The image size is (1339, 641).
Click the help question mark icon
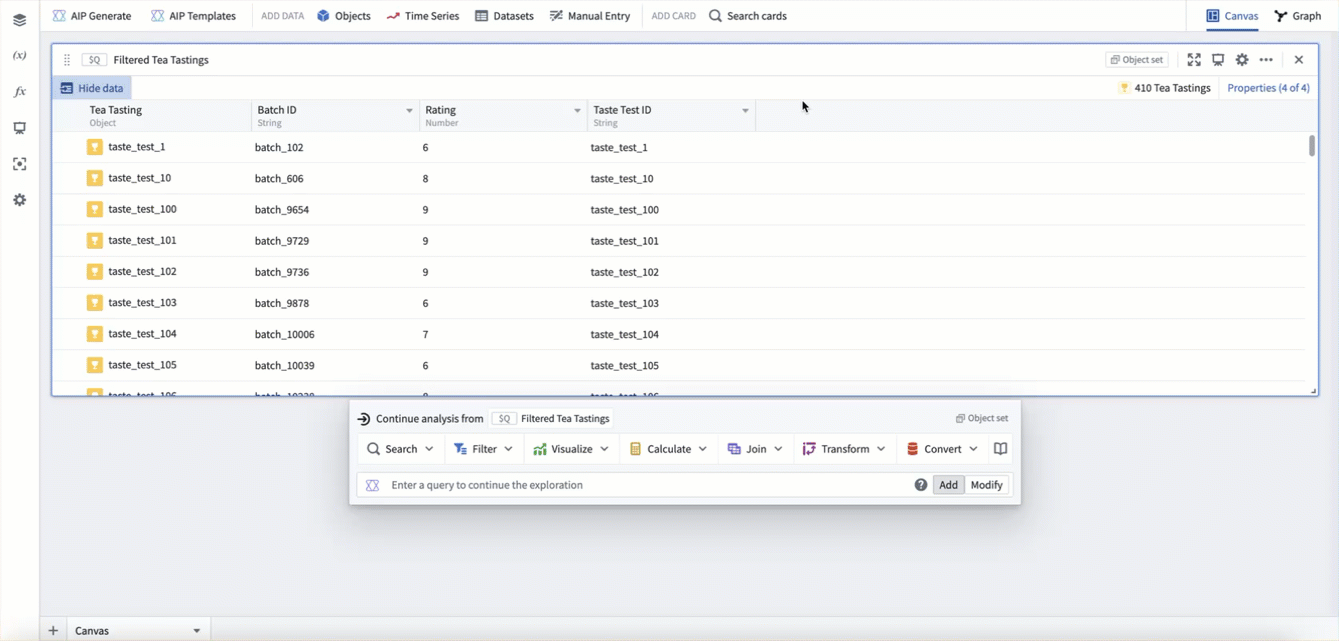(x=920, y=485)
